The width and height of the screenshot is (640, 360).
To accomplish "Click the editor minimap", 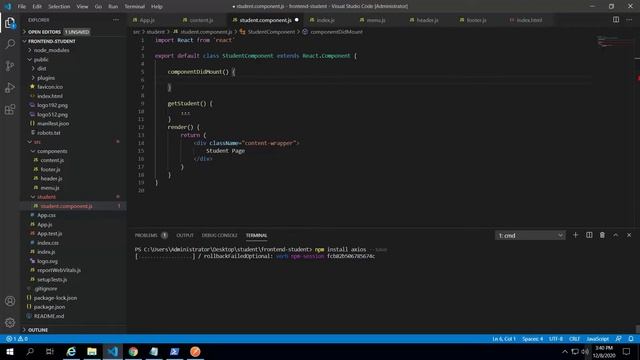I will pos(615,41).
